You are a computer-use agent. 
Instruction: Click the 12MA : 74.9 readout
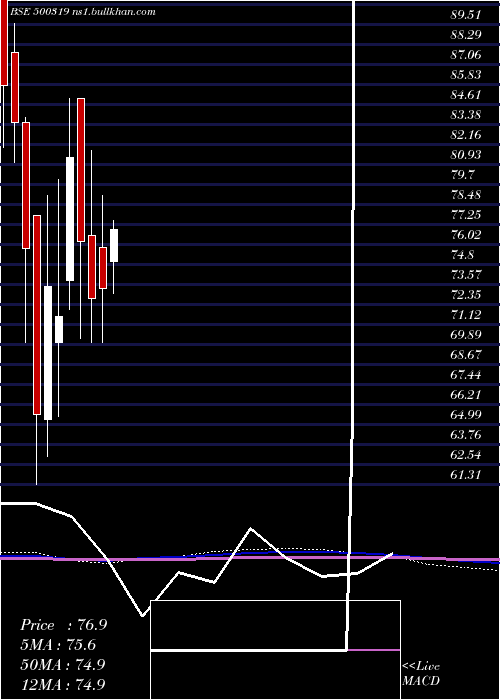tap(63, 684)
